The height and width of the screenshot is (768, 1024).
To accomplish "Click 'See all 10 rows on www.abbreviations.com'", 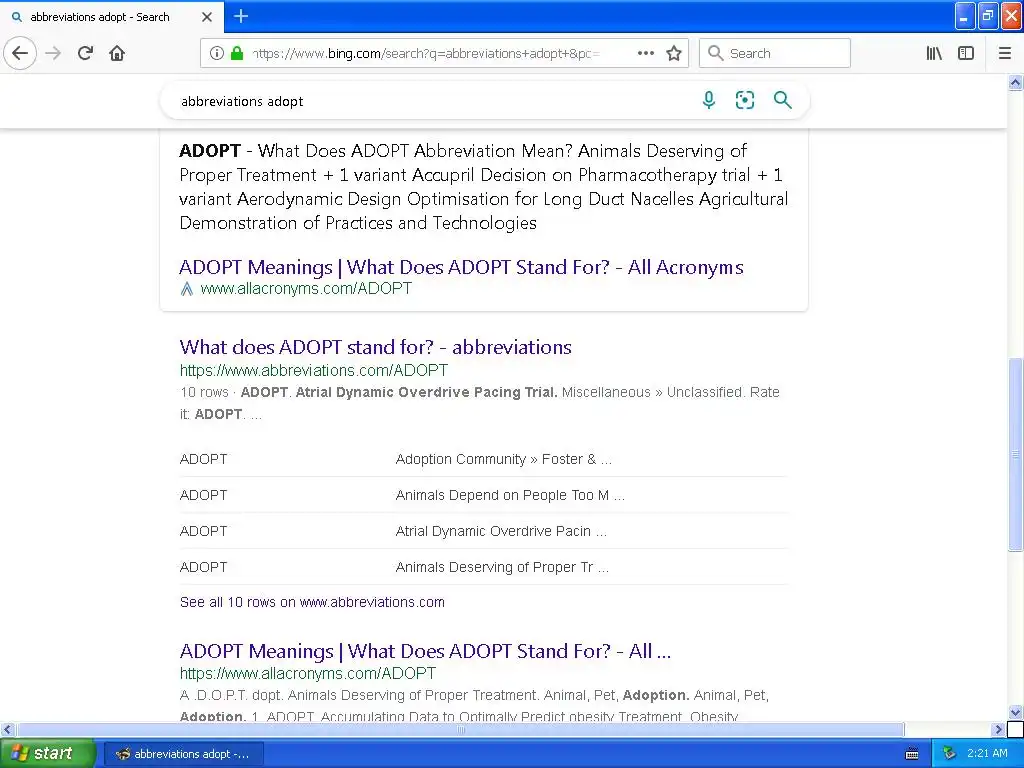I will (x=312, y=602).
